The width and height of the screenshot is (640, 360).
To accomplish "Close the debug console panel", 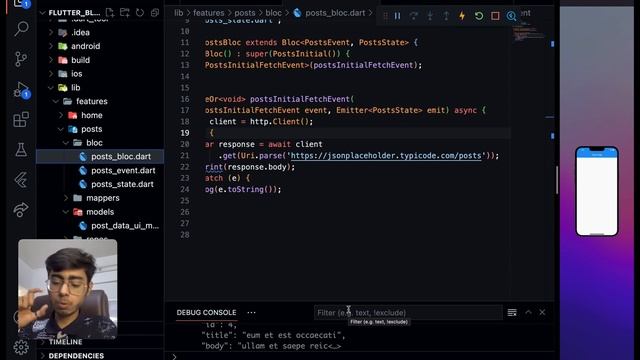I will (x=542, y=312).
